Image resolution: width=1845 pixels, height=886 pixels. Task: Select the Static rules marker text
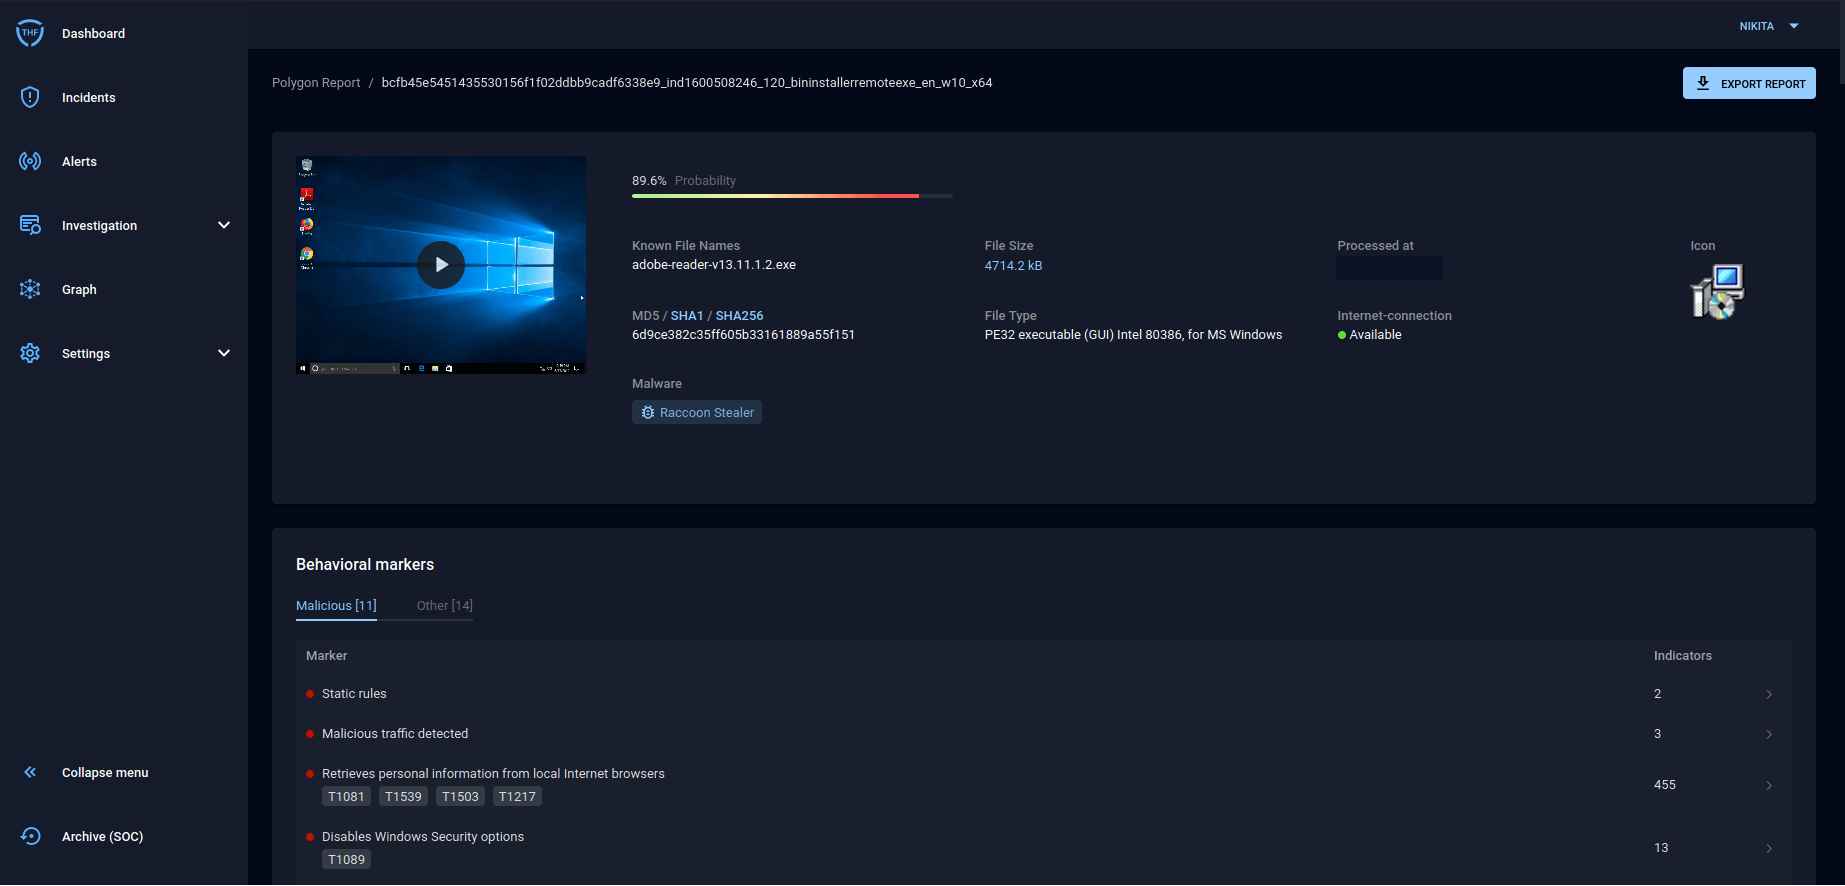354,694
